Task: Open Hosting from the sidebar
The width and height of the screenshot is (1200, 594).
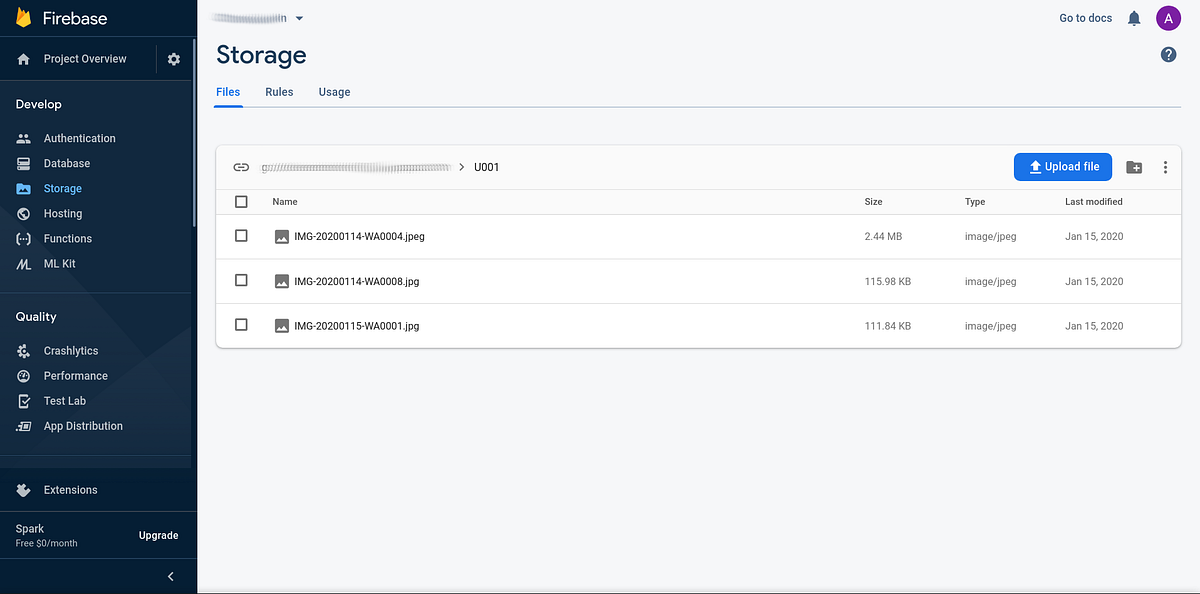Action: 61,213
